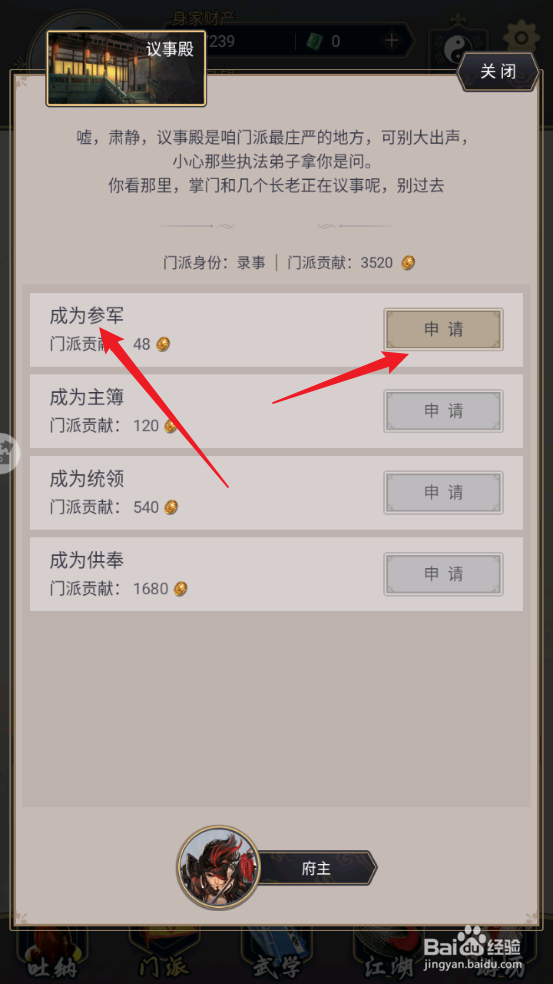Tap the green jade currency icon

[x=314, y=42]
